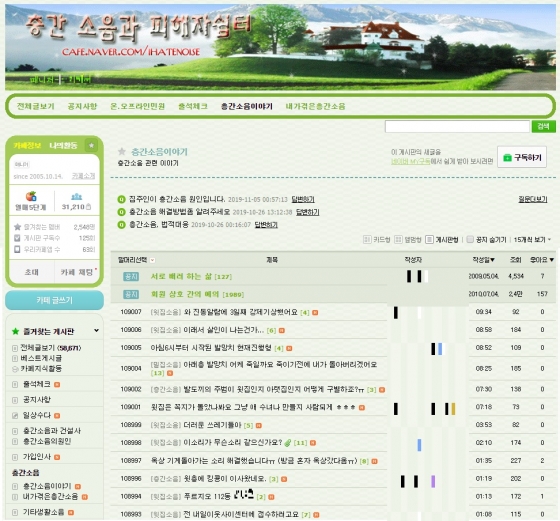
Task: Click the 카페소개 link
Action: [x=83, y=176]
